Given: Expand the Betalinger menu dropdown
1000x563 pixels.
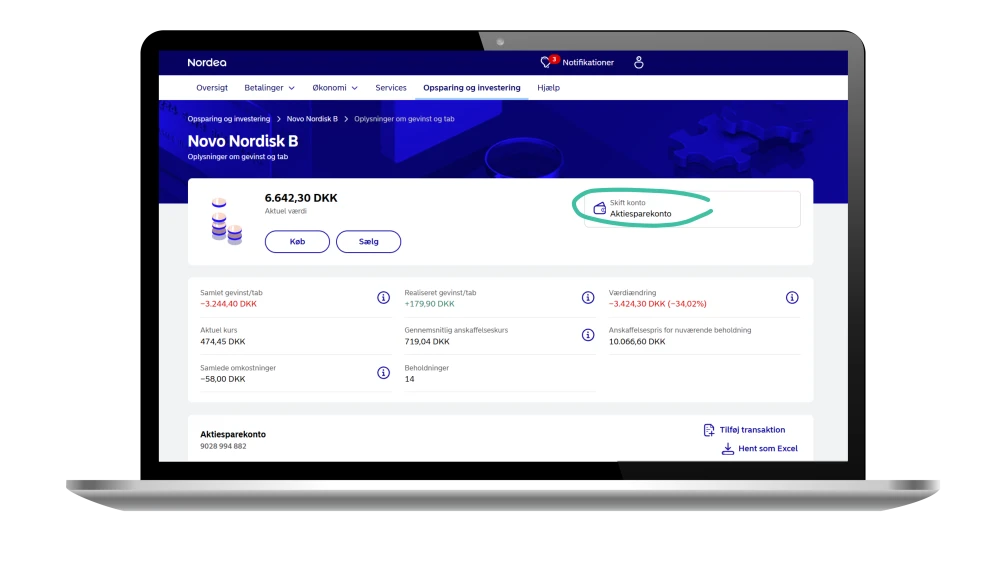Looking at the screenshot, I should pyautogui.click(x=268, y=88).
